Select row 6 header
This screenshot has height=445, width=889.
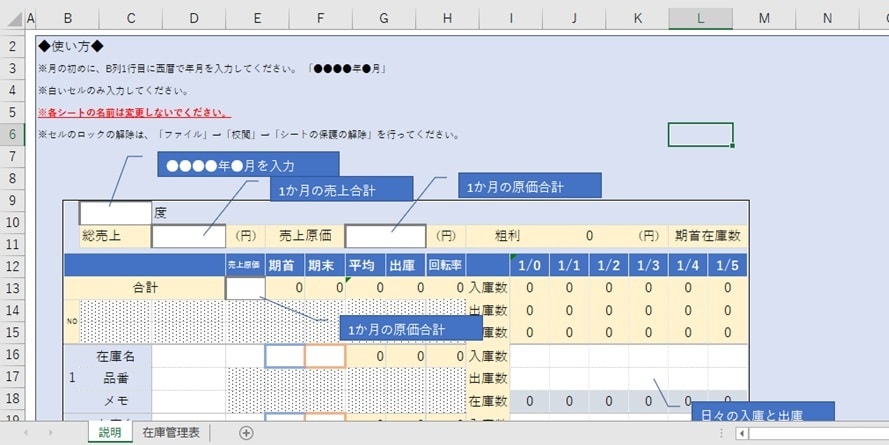point(12,134)
